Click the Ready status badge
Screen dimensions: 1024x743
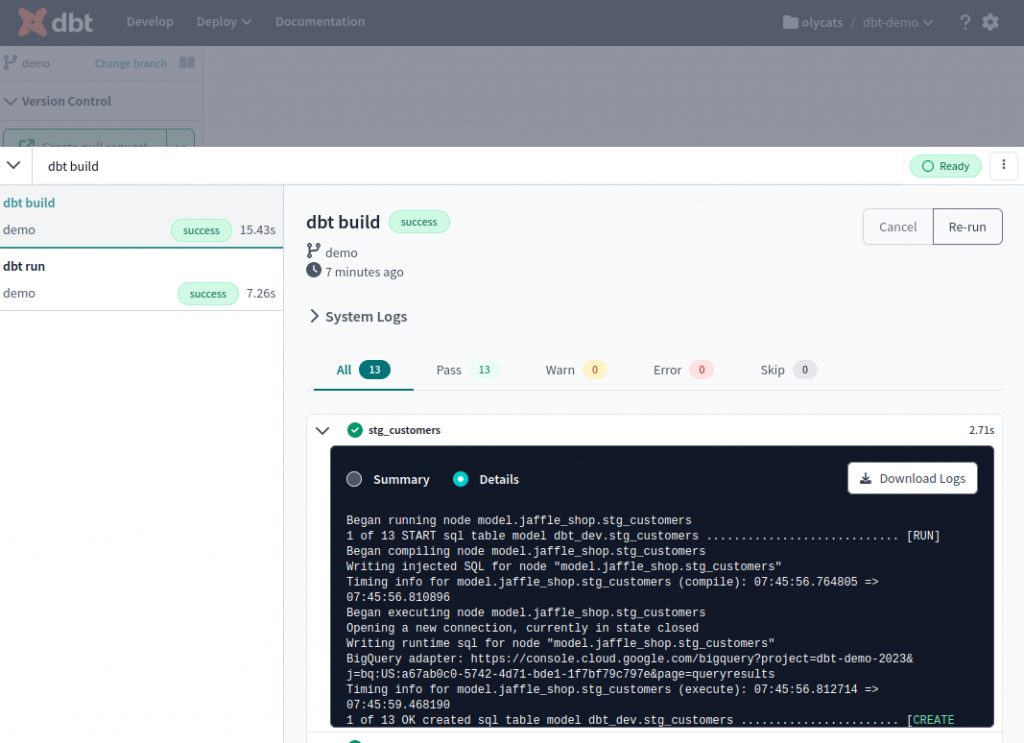click(x=946, y=166)
